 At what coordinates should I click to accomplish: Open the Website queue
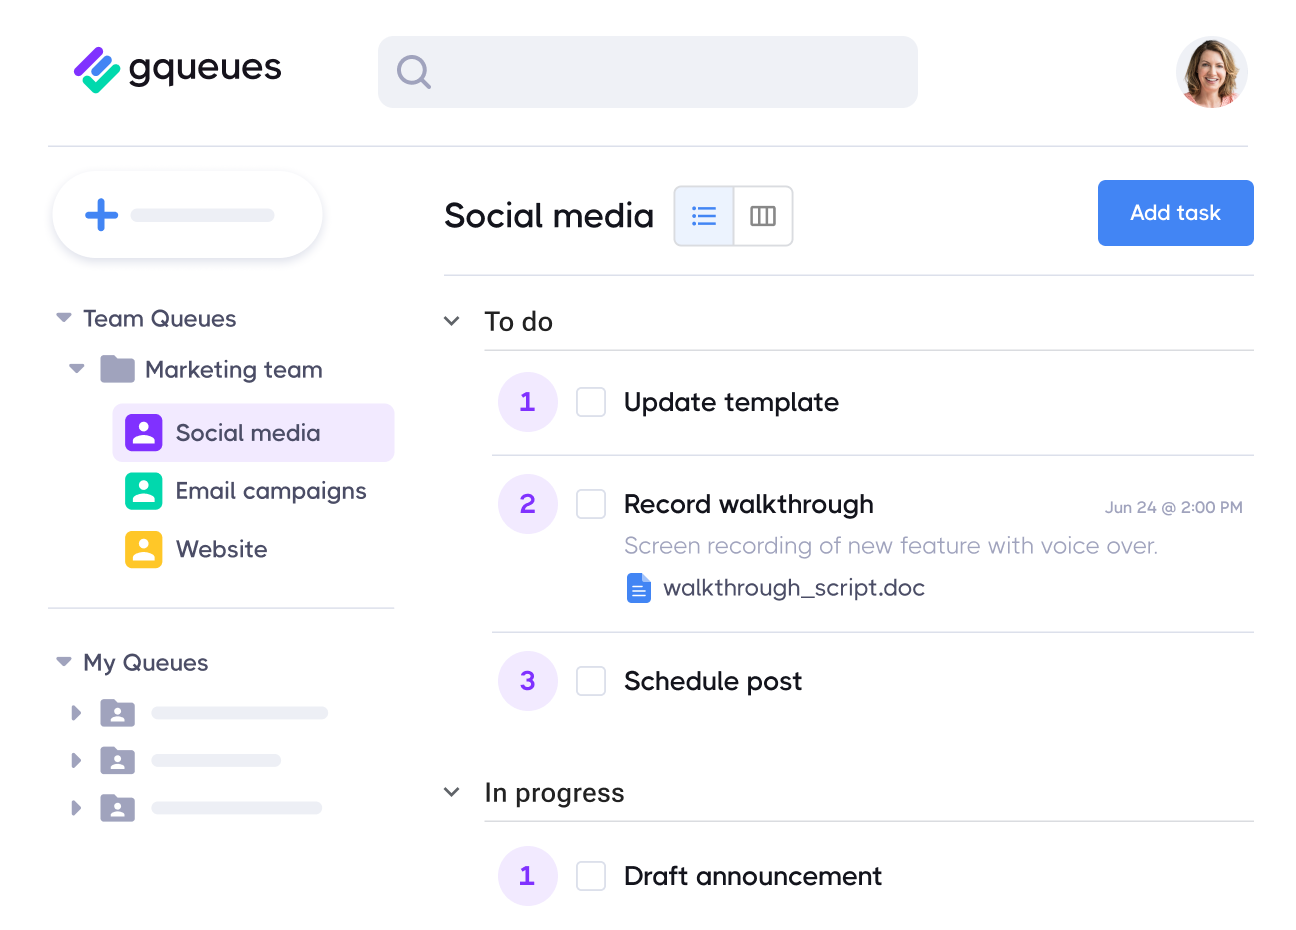[x=222, y=549]
